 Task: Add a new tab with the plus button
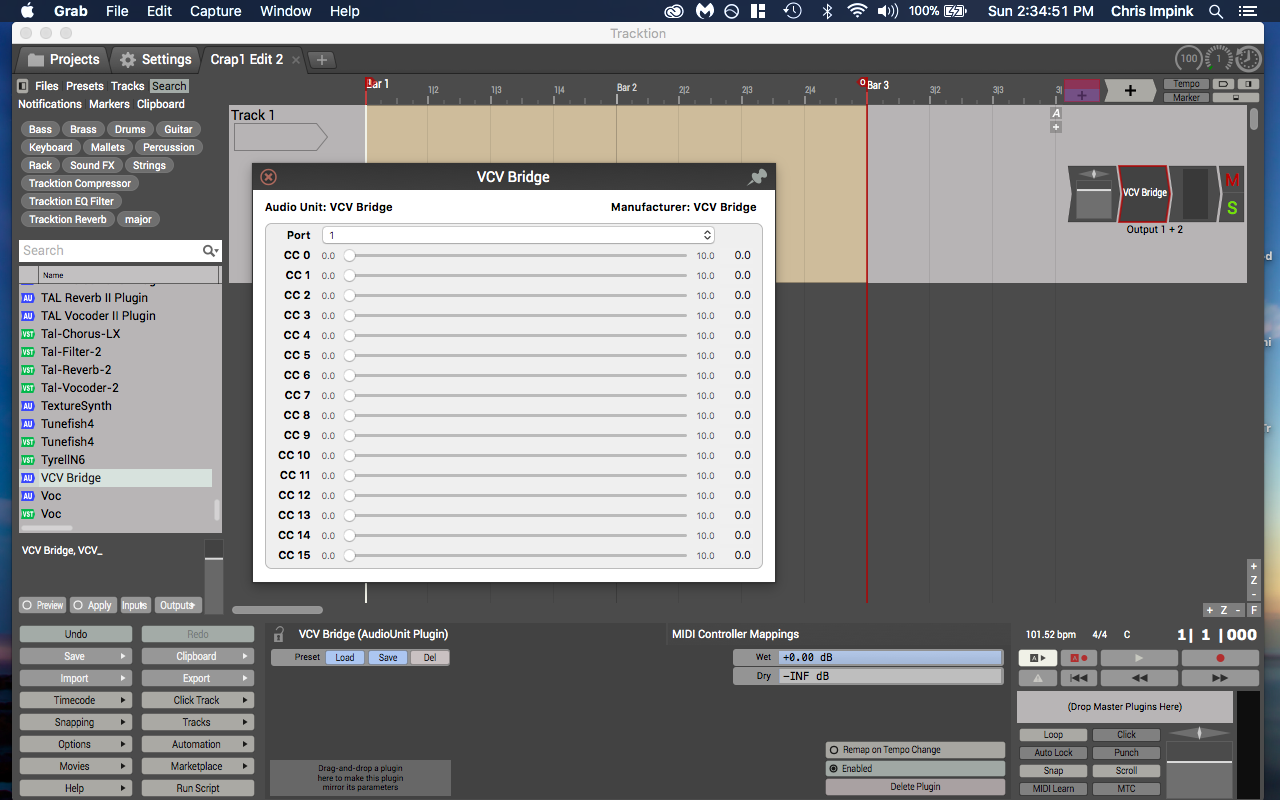pyautogui.click(x=321, y=60)
